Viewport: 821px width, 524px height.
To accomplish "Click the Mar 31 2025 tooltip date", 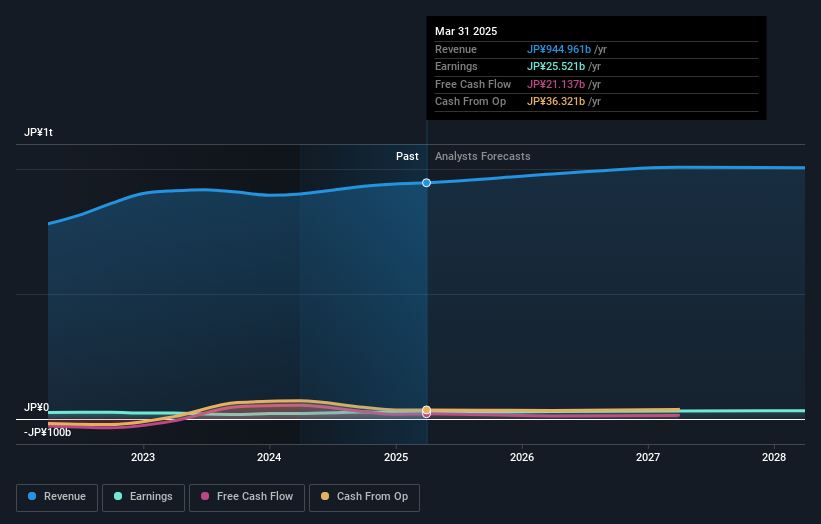I will tap(466, 31).
